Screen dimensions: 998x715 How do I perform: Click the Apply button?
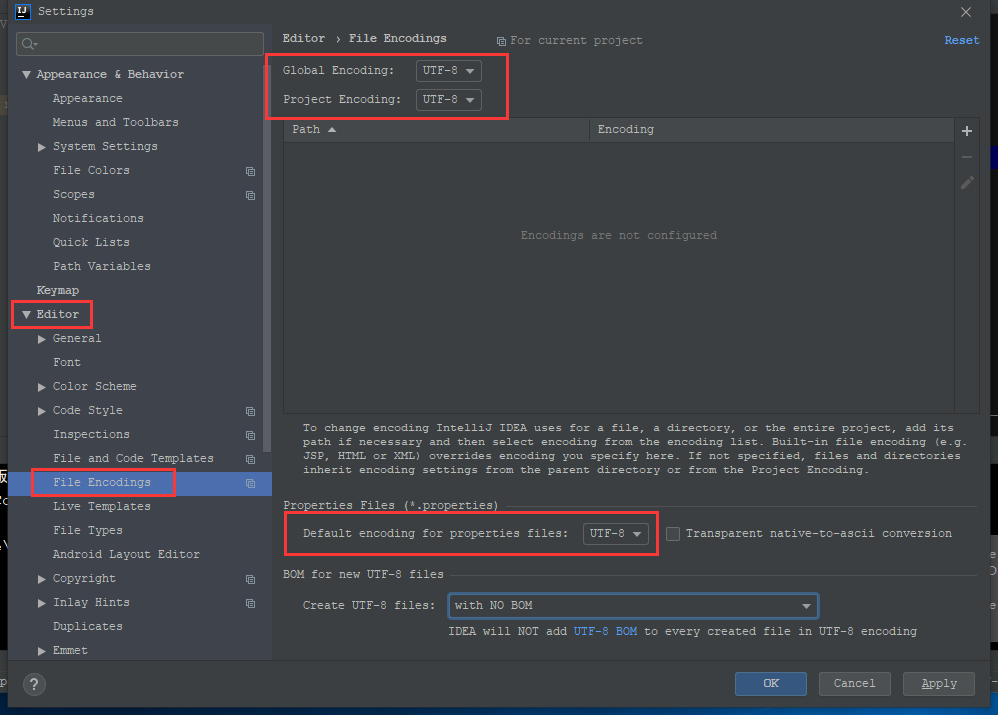coord(939,684)
